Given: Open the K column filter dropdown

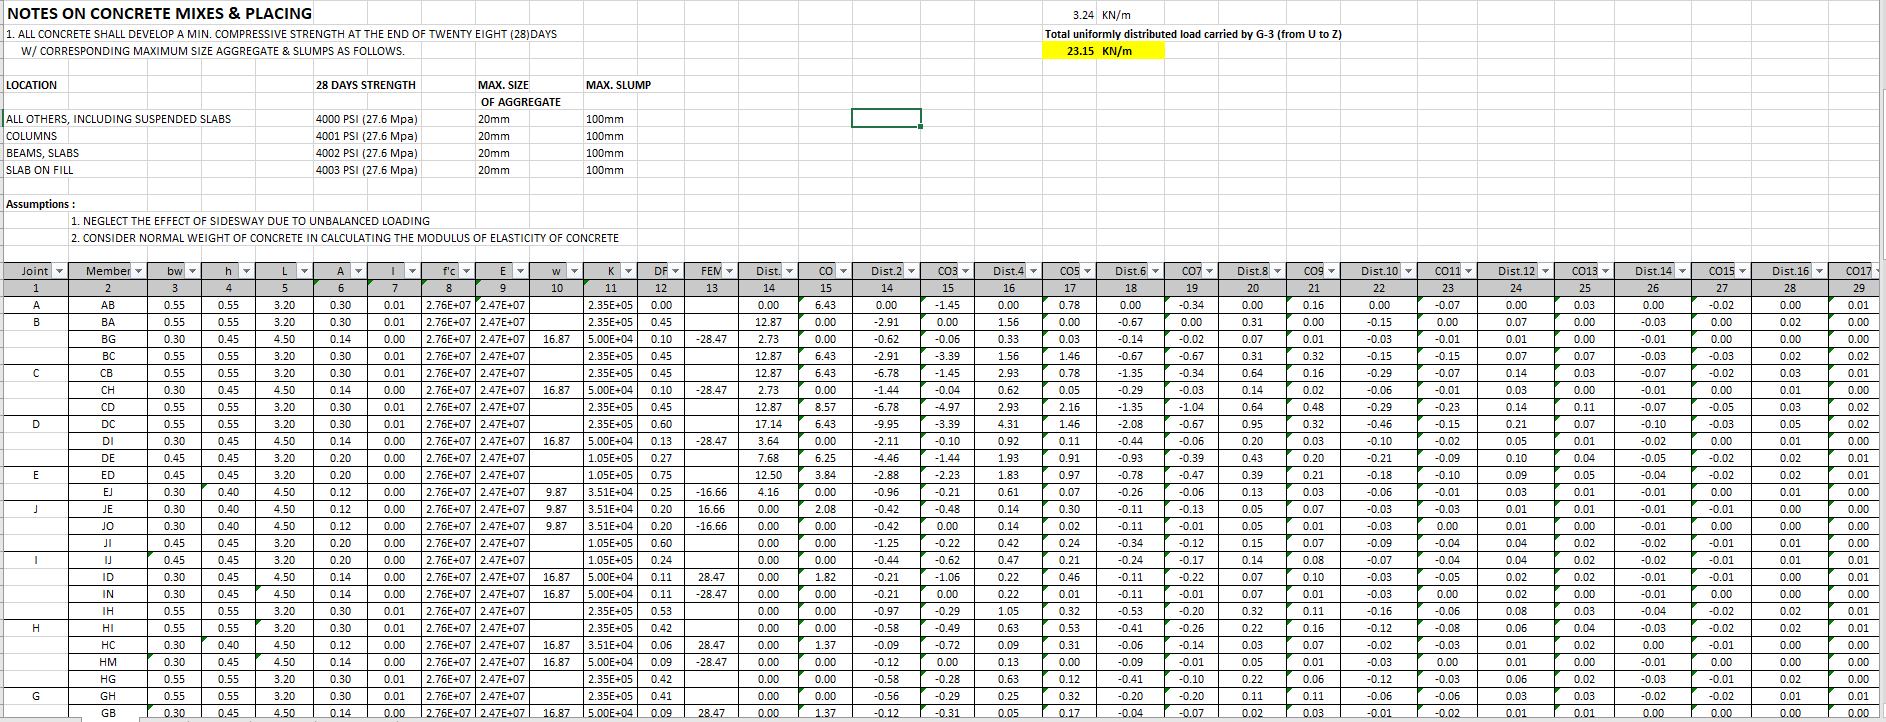Looking at the screenshot, I should click(628, 271).
